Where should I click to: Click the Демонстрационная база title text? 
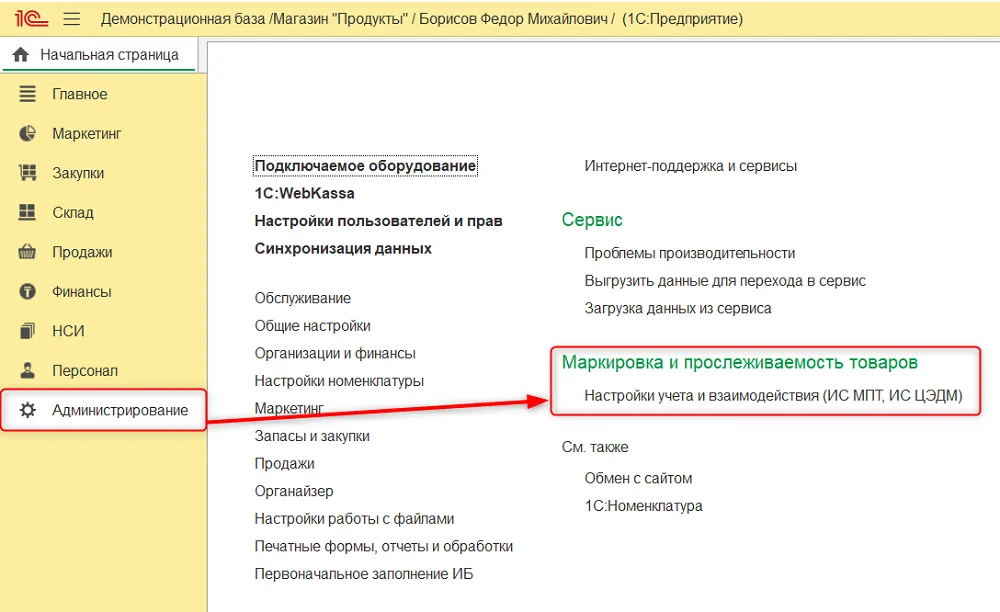(184, 19)
